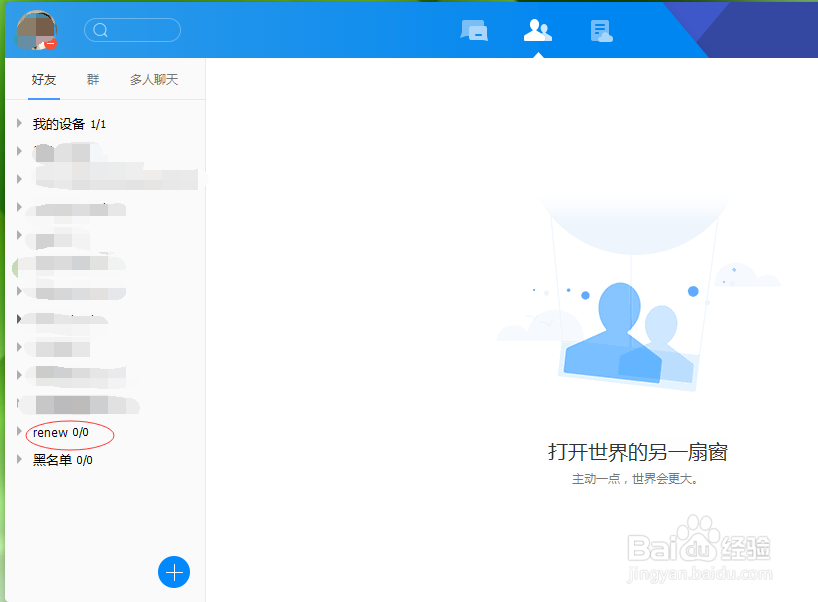Open the Qzone feeds icon in top bar

600,30
